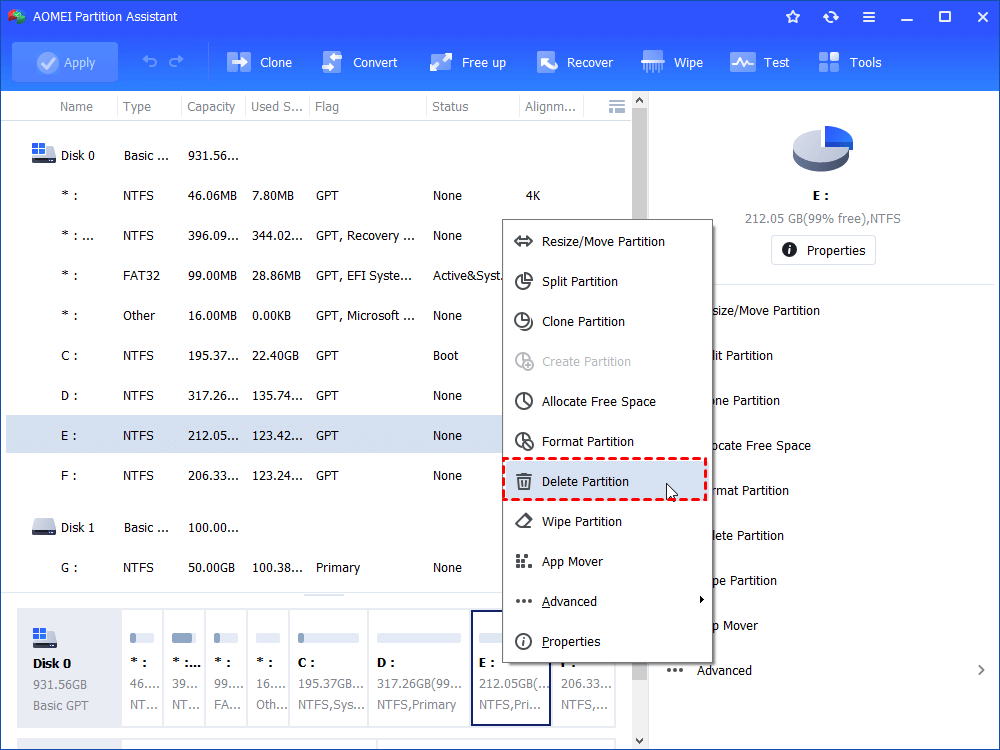Choose Resize/Move Partition in context menu
This screenshot has height=750, width=1000.
[607, 242]
